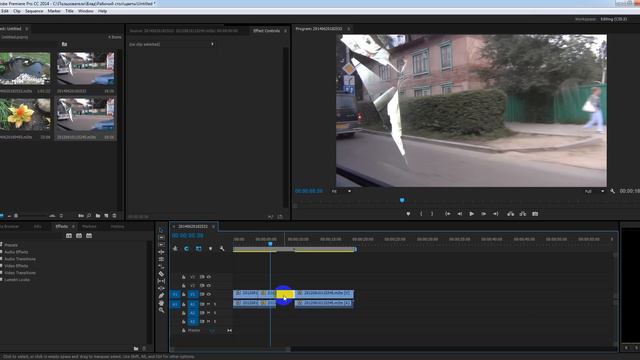Expand Video Transitions folder
Viewport: 640px width, 360px height.
(x=1, y=273)
